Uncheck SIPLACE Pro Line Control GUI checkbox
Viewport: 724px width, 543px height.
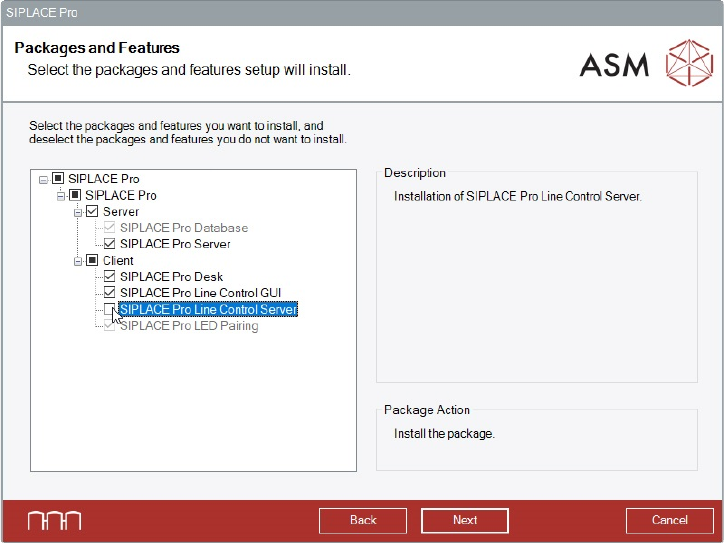109,292
